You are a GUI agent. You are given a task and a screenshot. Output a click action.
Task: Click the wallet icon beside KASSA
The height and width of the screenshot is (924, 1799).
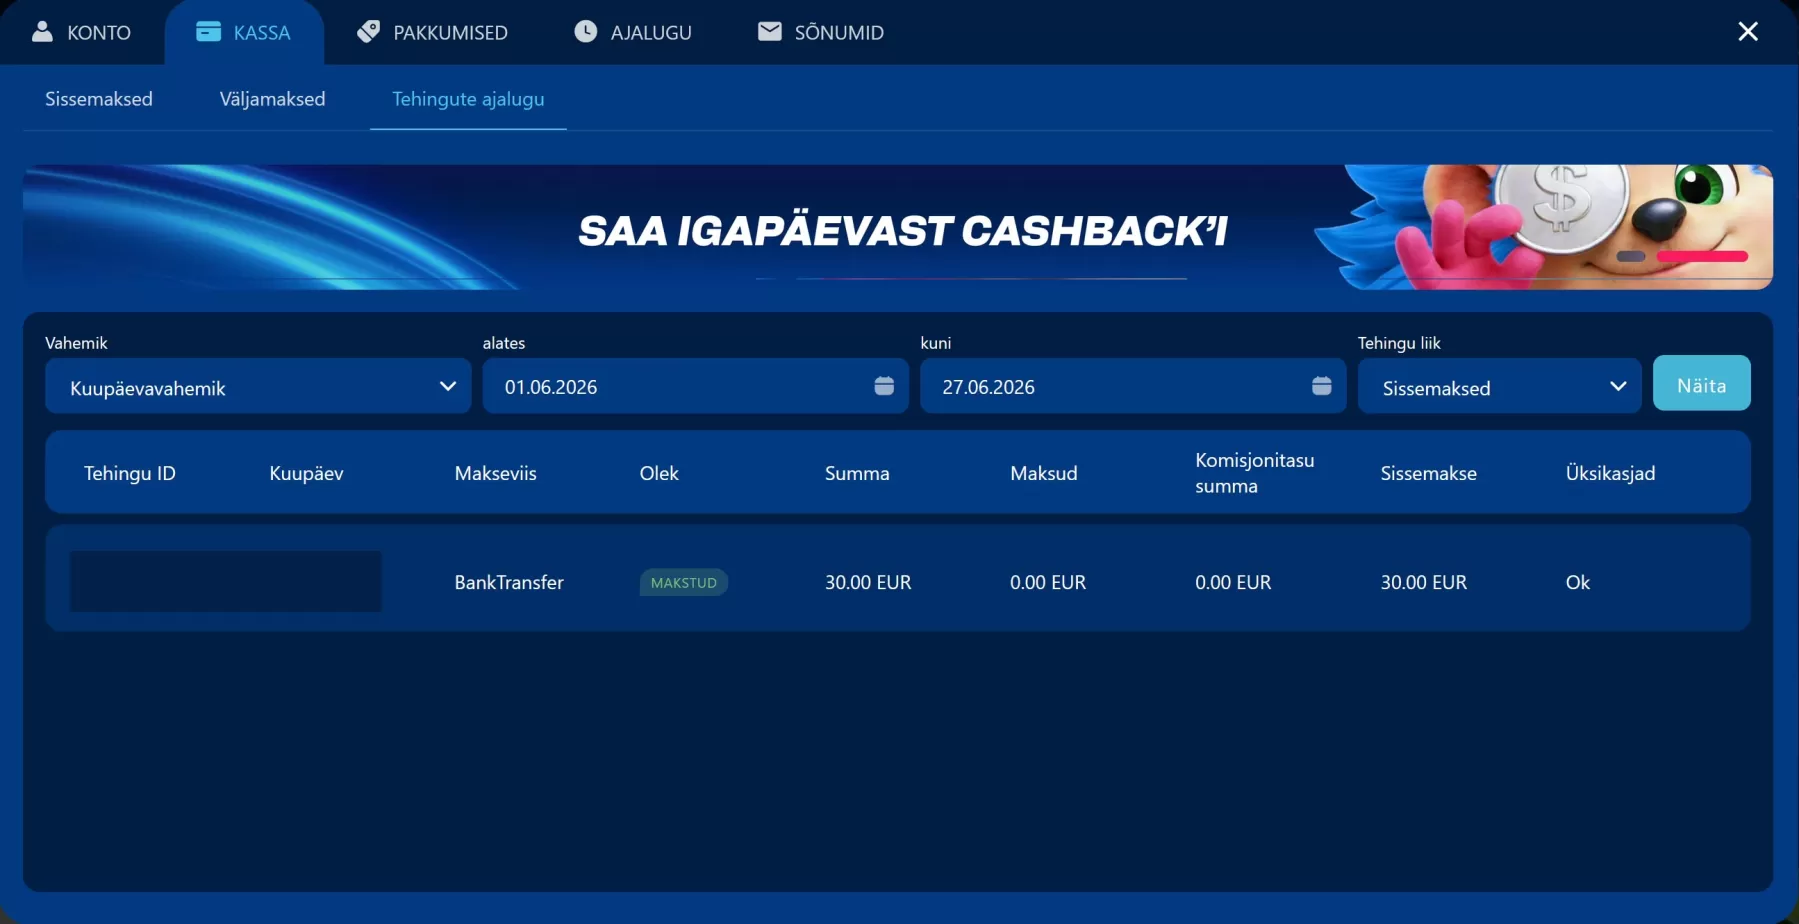pyautogui.click(x=208, y=32)
